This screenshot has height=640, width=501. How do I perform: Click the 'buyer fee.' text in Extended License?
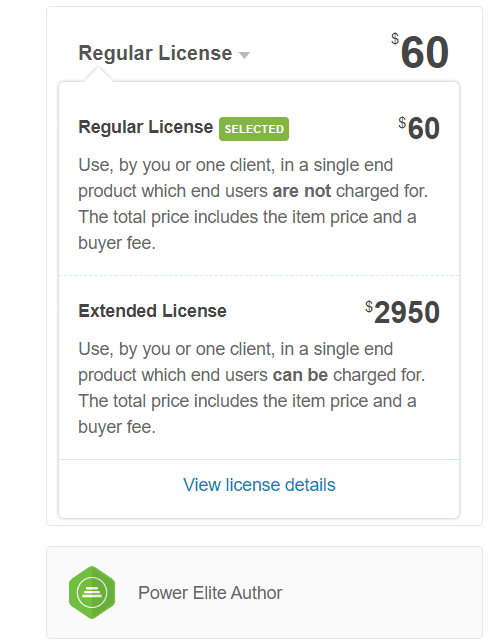[x=117, y=427]
